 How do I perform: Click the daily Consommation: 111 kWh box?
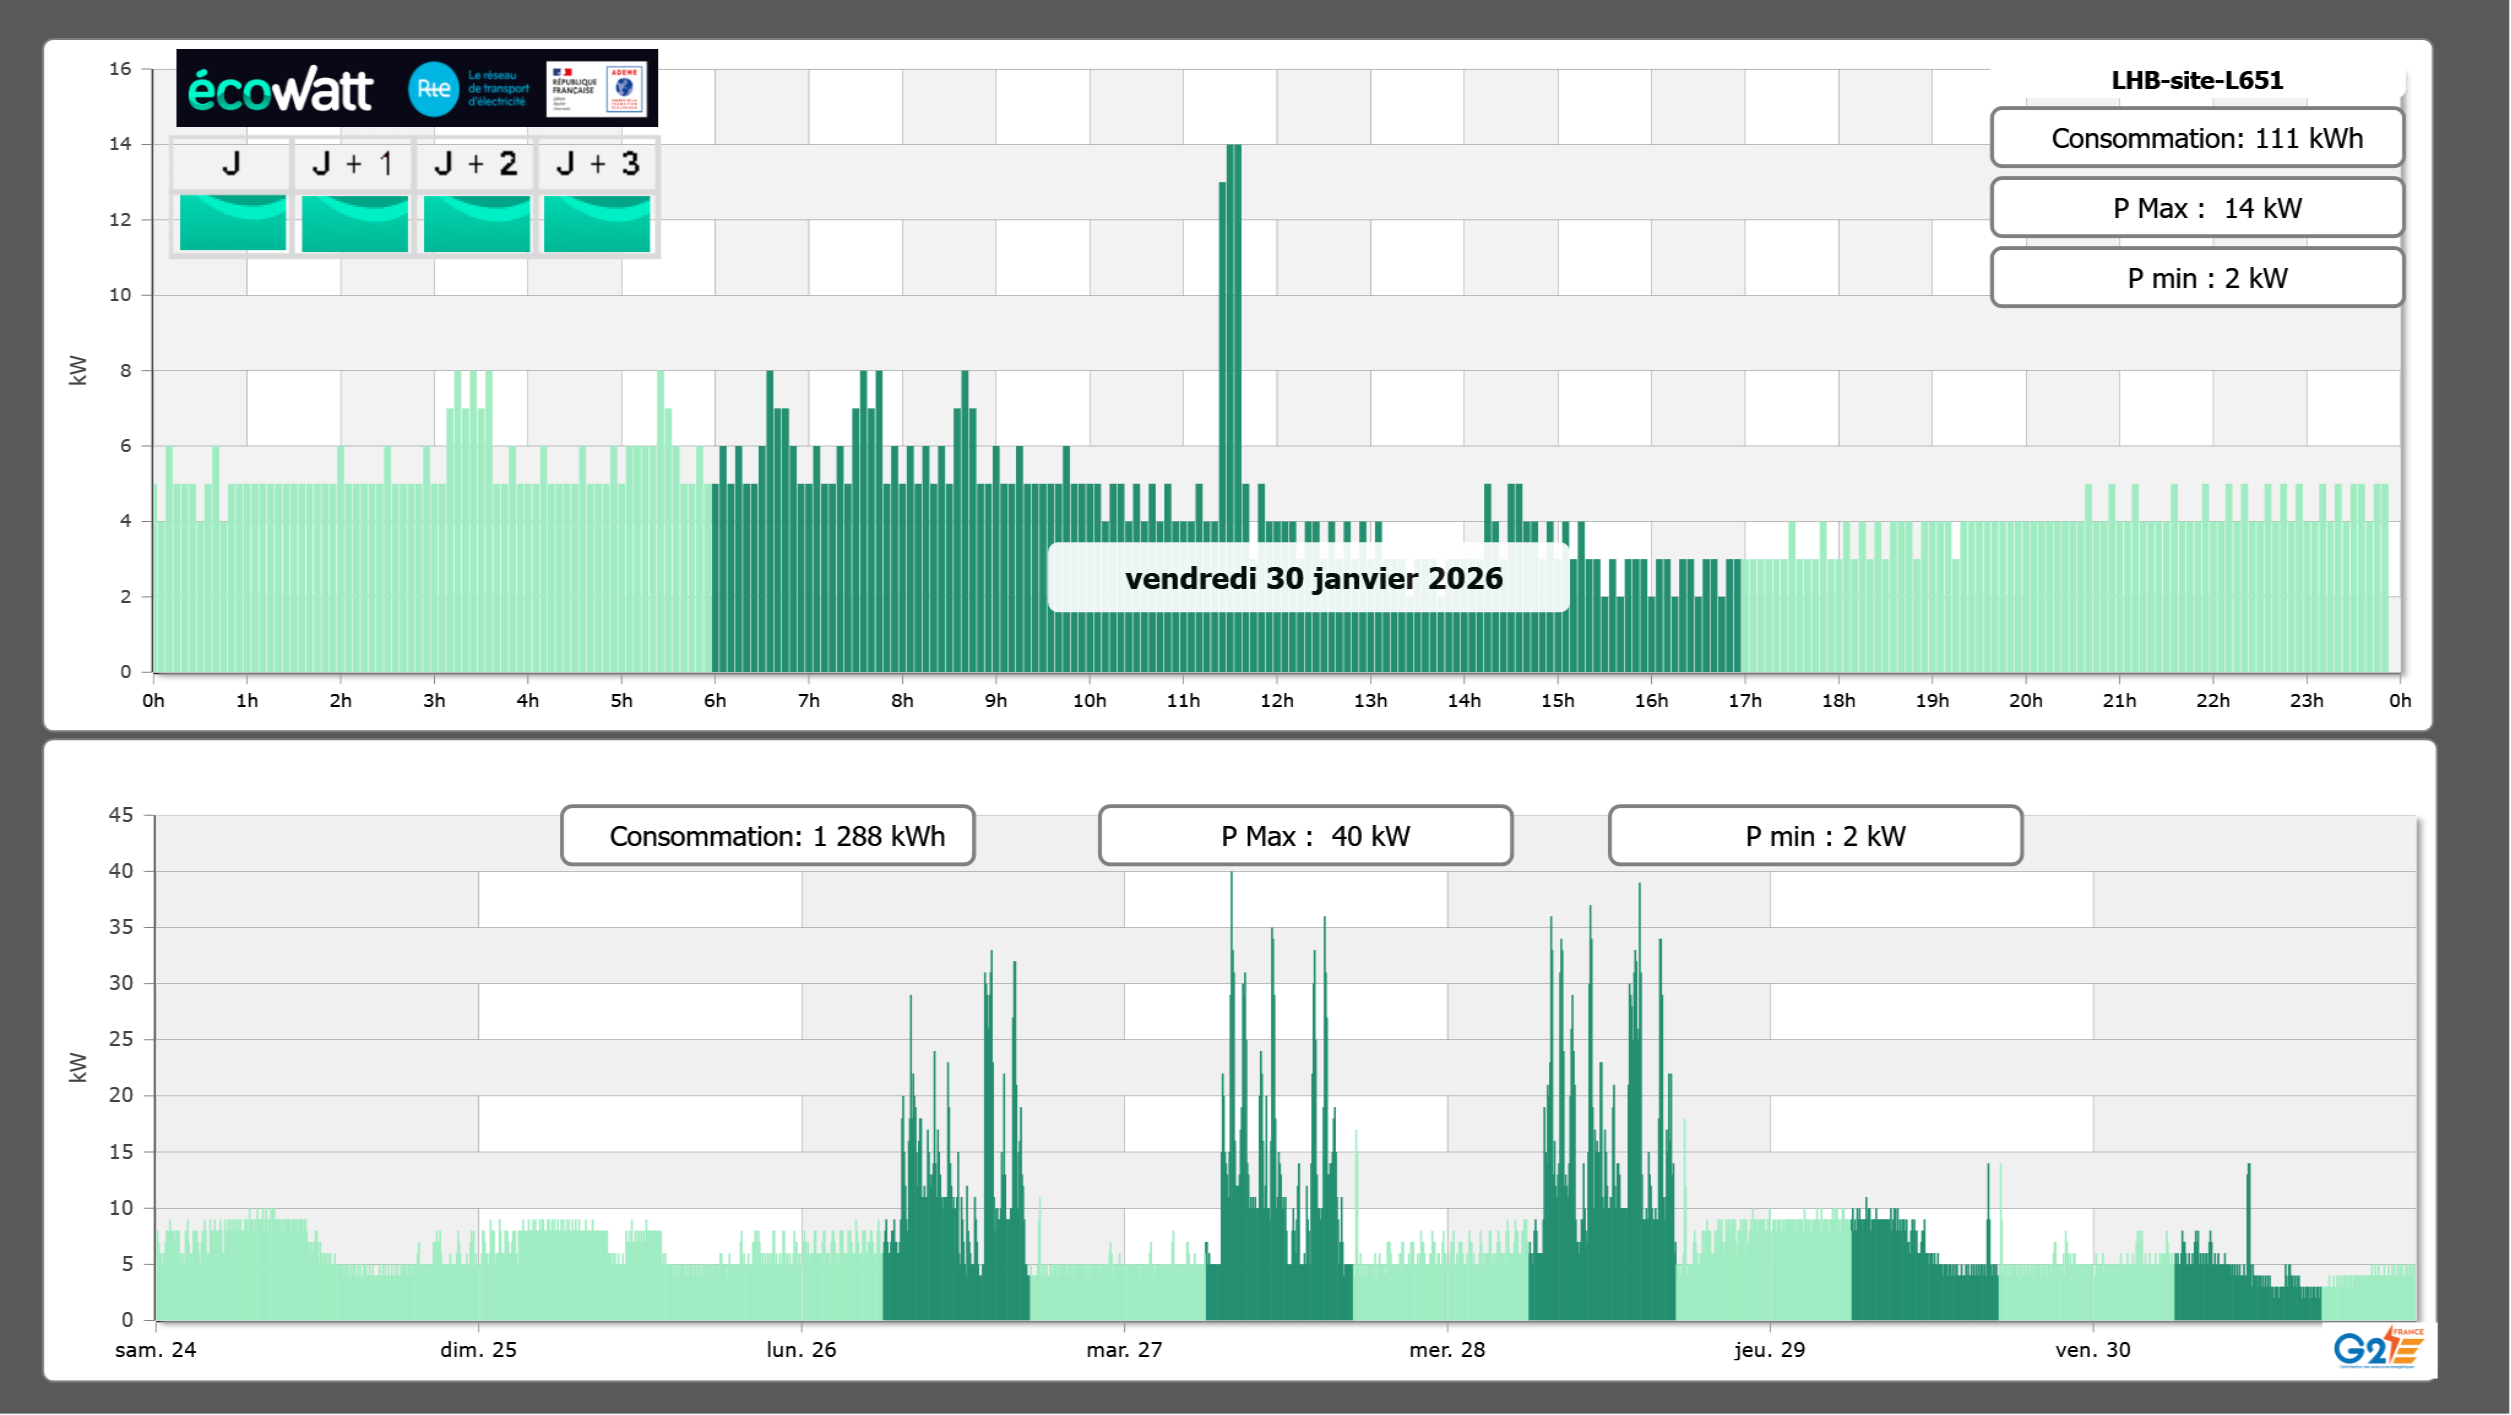2196,138
